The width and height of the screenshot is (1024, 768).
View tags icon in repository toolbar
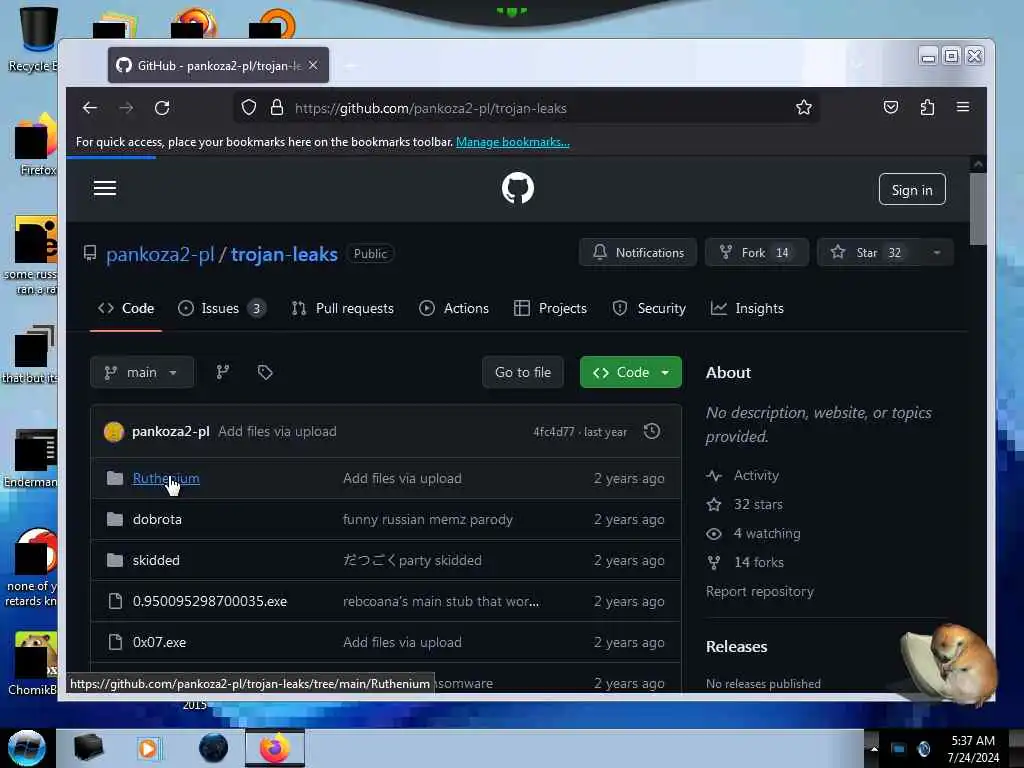[264, 372]
